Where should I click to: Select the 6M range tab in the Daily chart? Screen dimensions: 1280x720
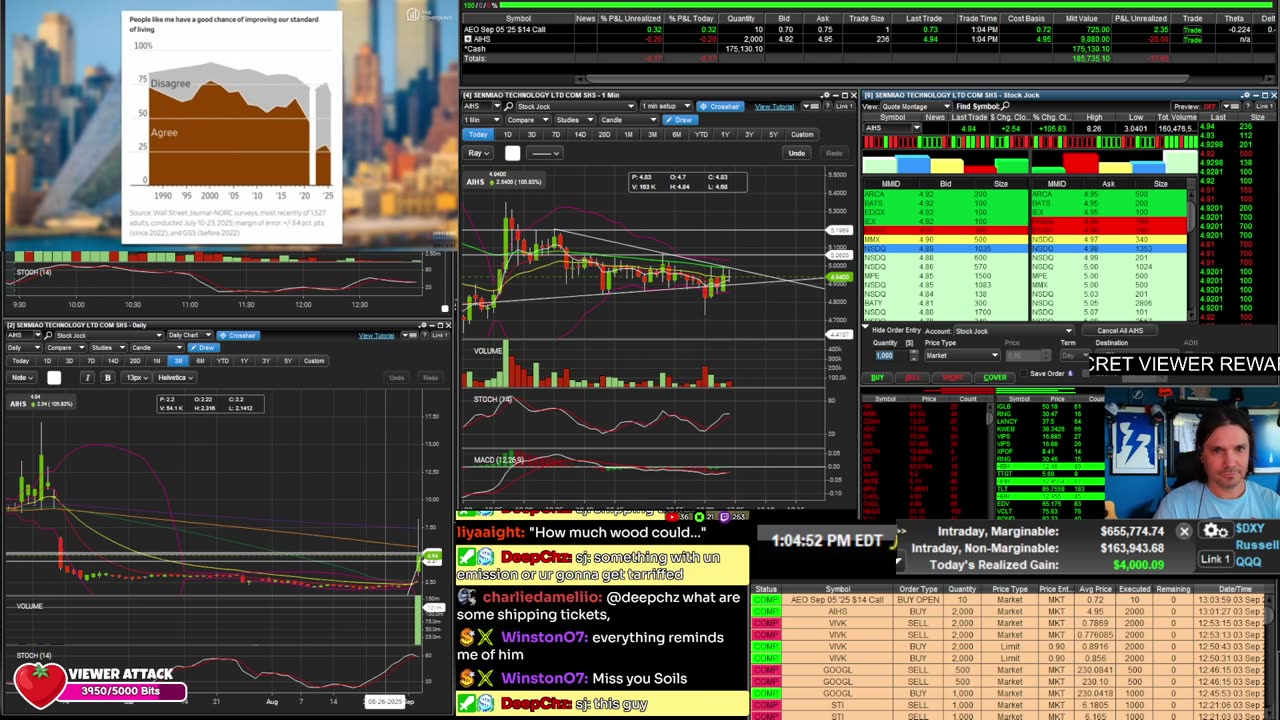200,360
